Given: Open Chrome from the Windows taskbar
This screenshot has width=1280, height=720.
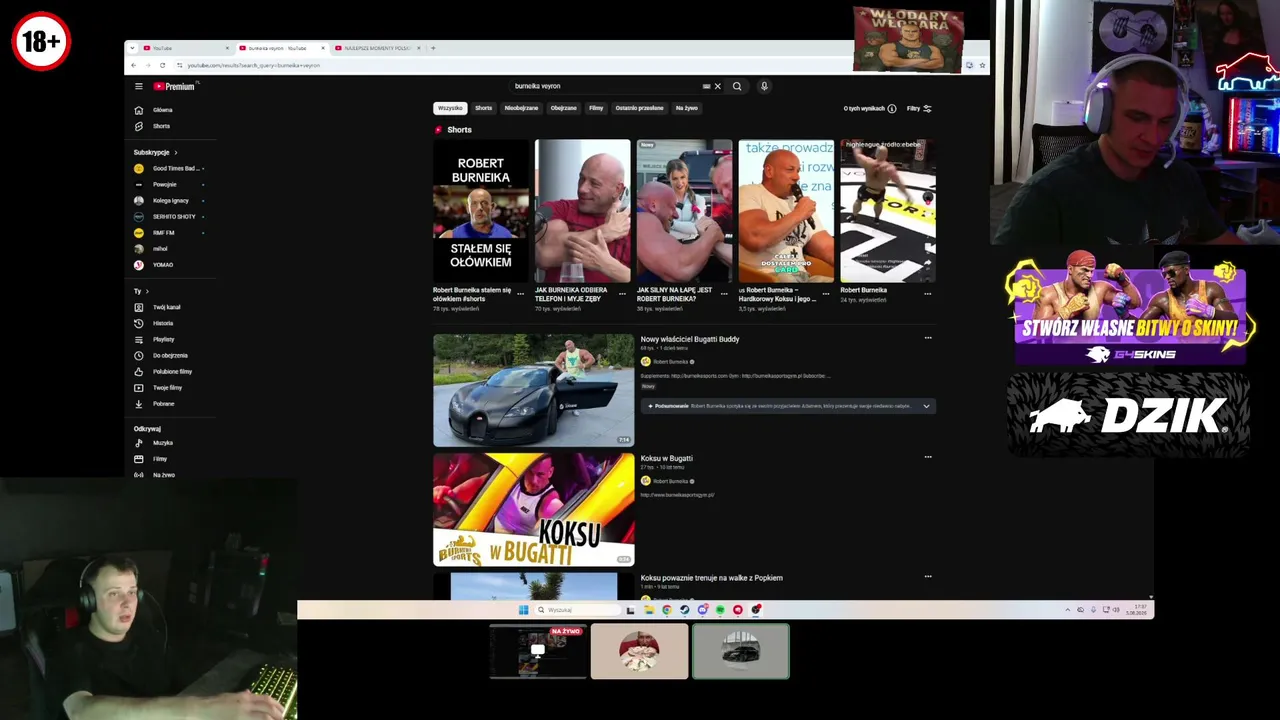Looking at the screenshot, I should click(x=666, y=610).
